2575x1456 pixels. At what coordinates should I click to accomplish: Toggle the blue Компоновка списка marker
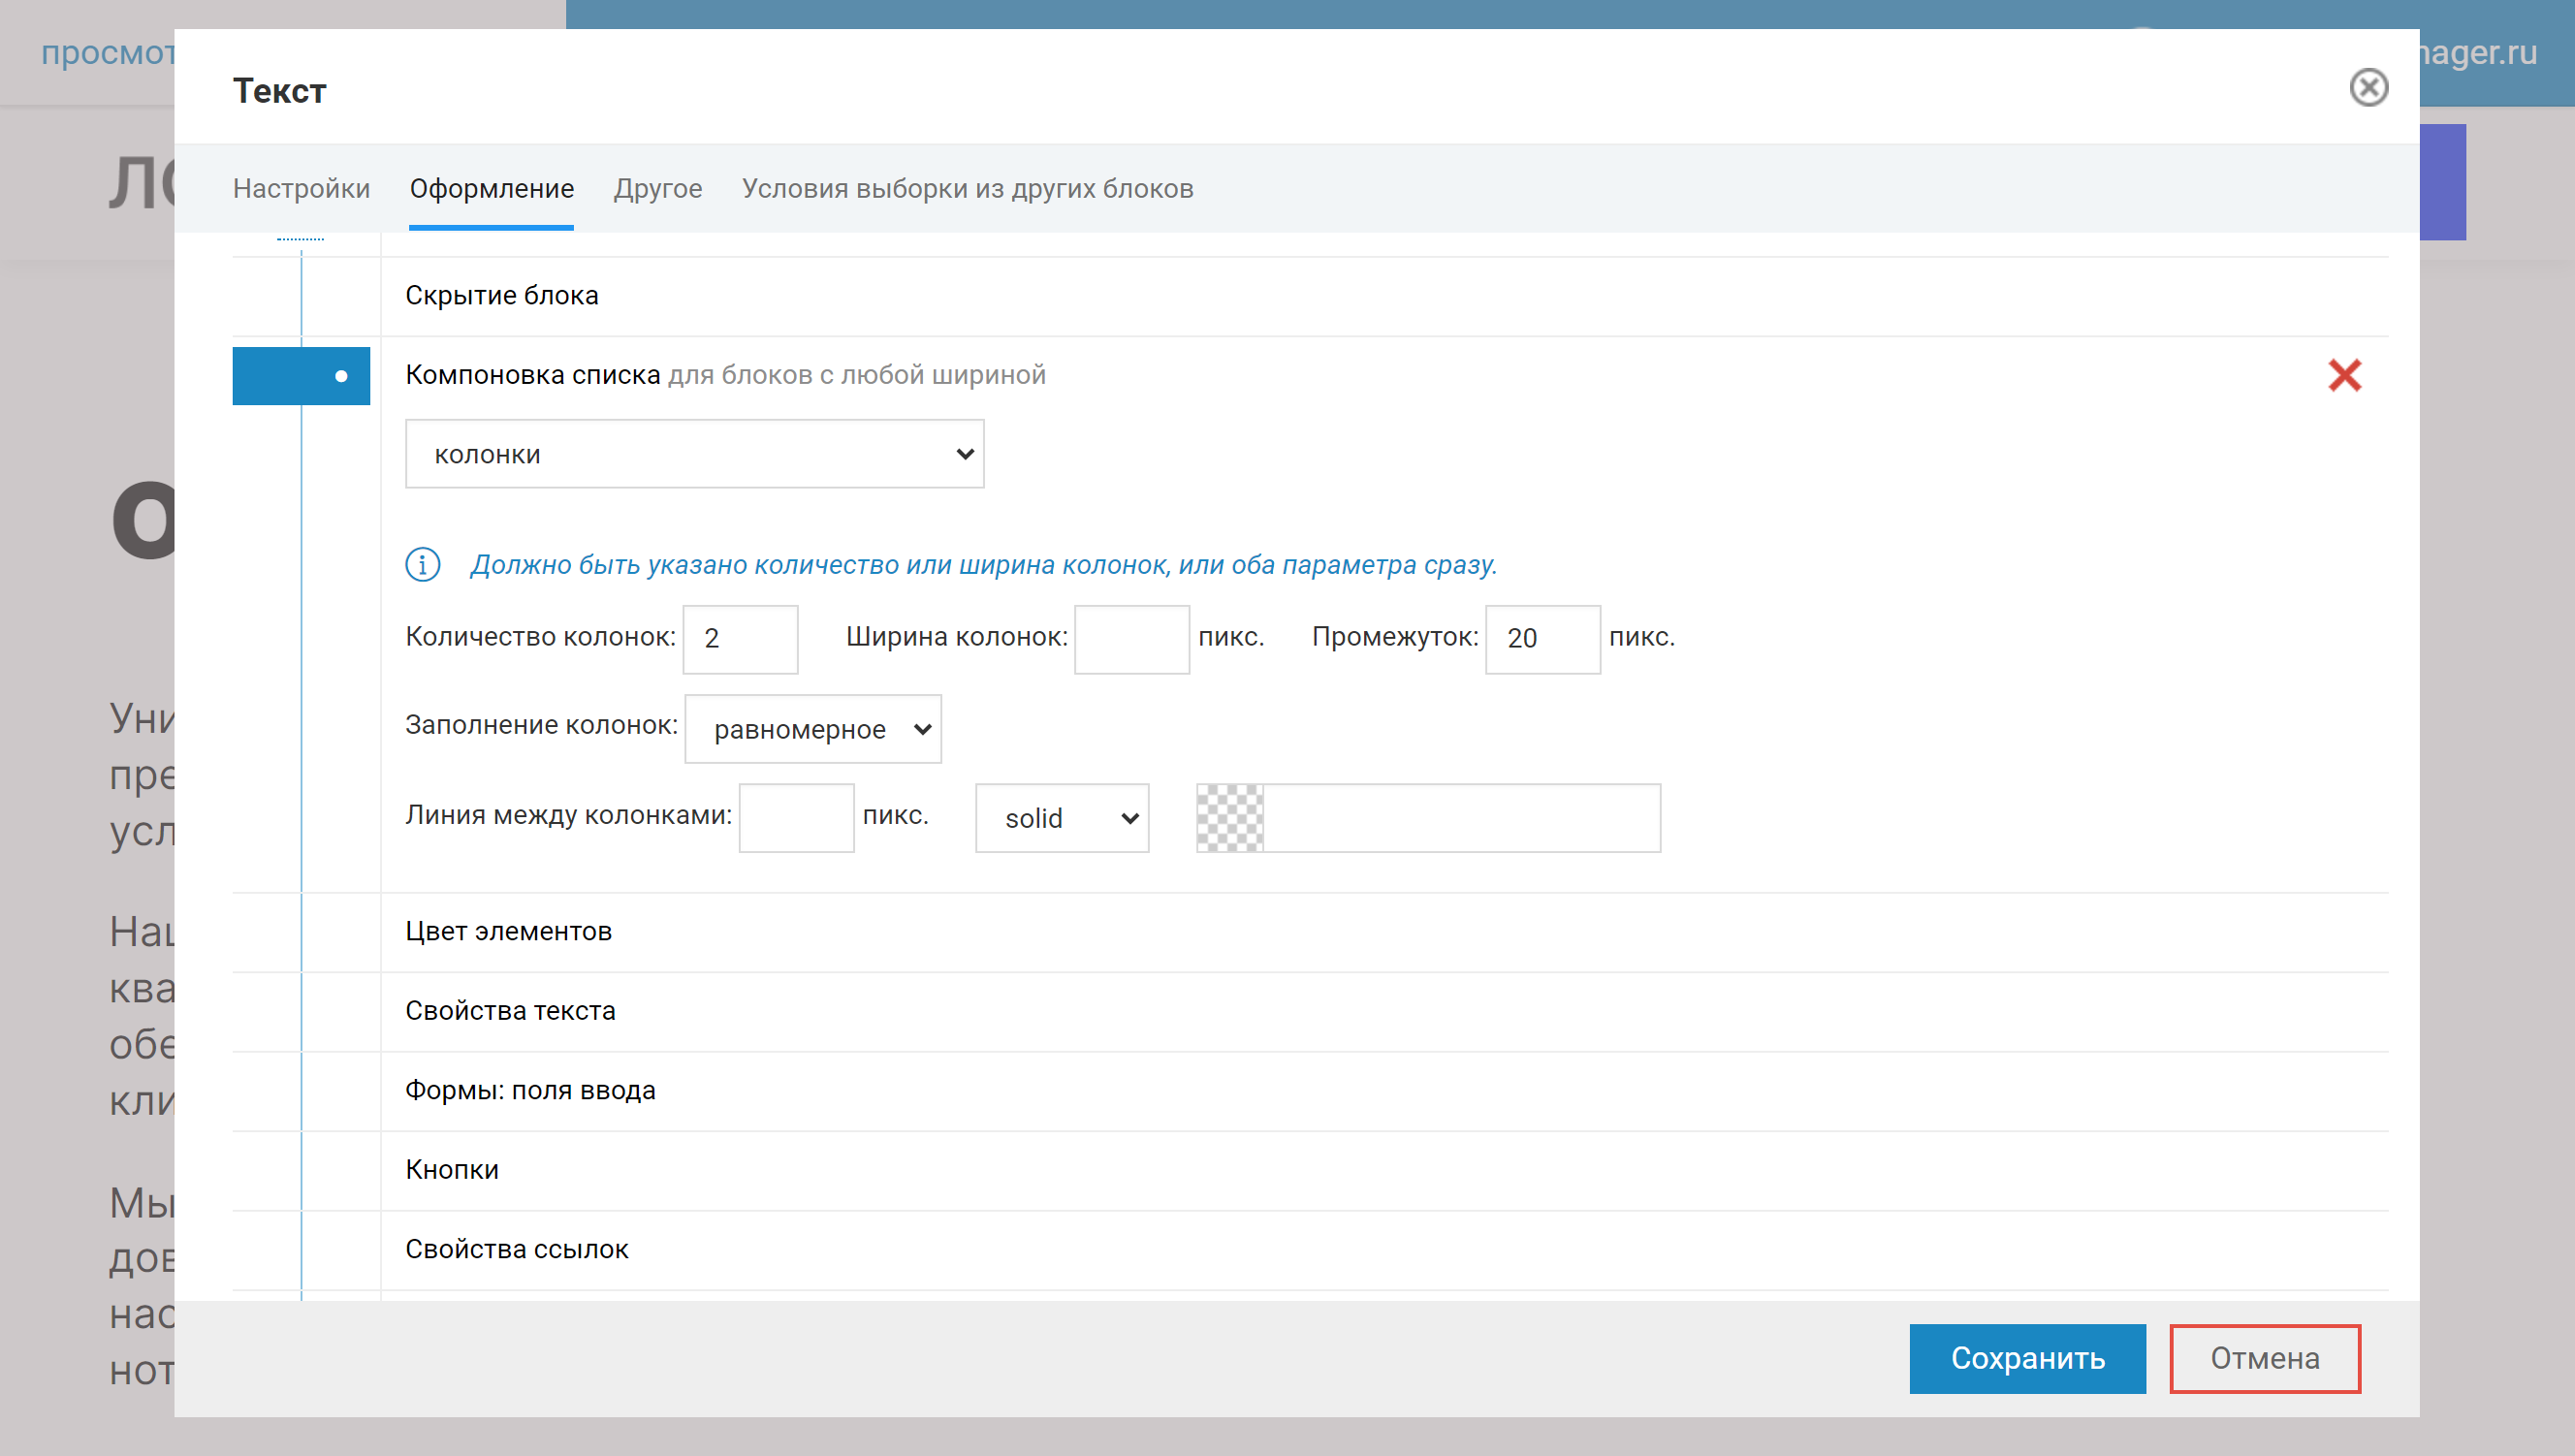(x=301, y=376)
